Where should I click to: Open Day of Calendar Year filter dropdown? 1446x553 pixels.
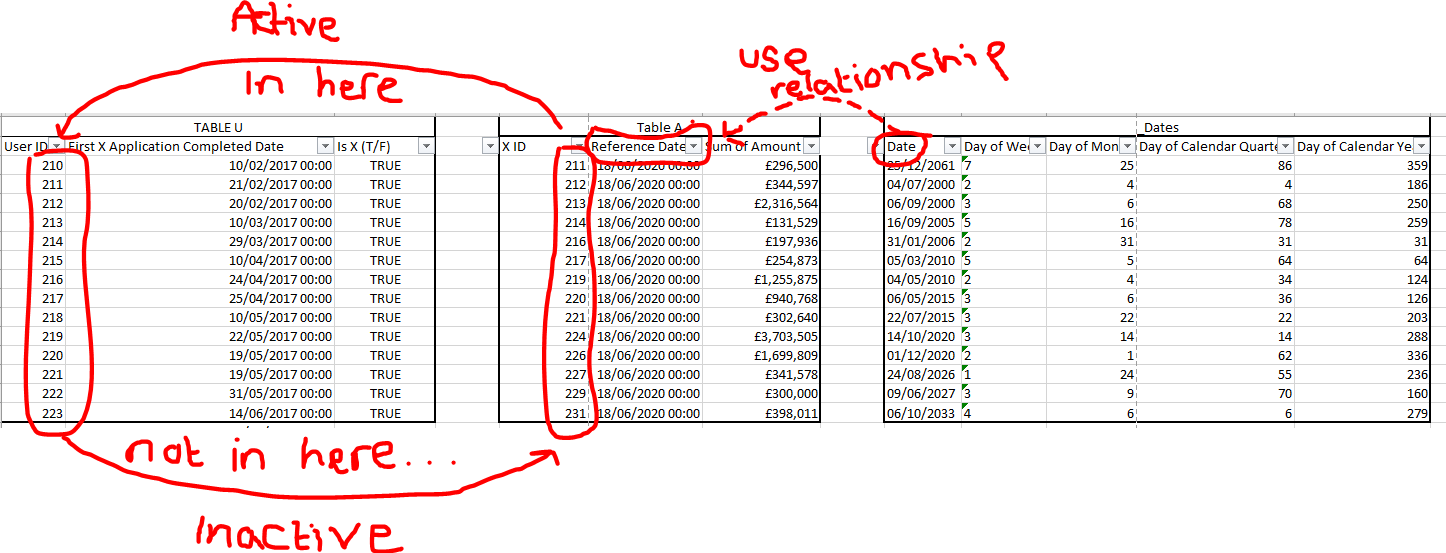[x=1421, y=146]
